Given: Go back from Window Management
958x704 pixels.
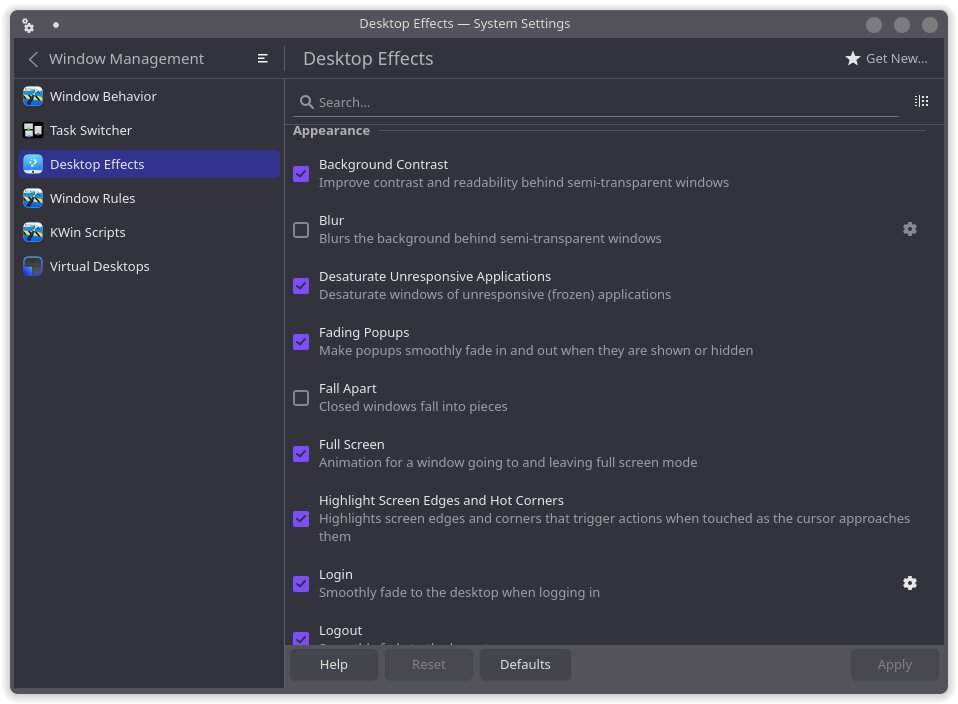Looking at the screenshot, I should click(33, 59).
